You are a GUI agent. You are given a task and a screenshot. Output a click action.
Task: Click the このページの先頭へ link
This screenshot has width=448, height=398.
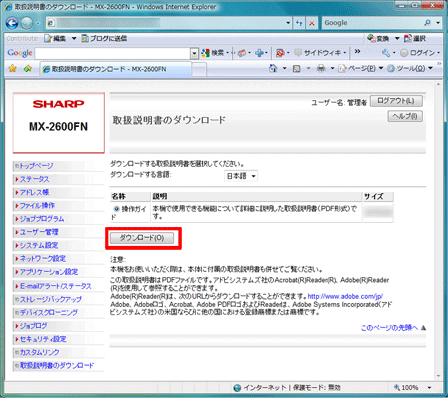click(x=389, y=328)
